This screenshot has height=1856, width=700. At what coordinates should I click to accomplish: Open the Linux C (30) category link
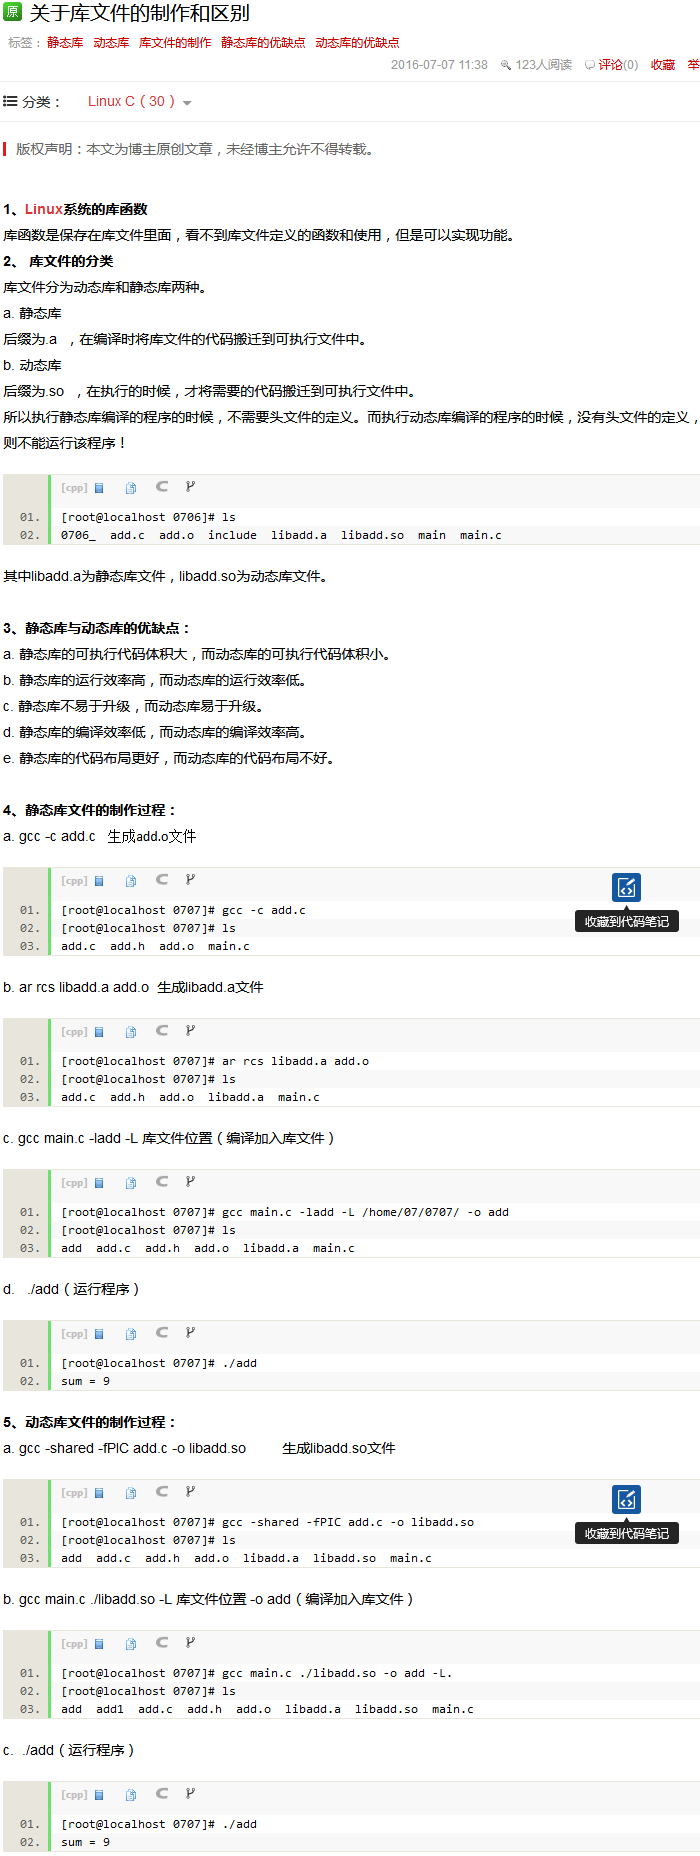[130, 101]
